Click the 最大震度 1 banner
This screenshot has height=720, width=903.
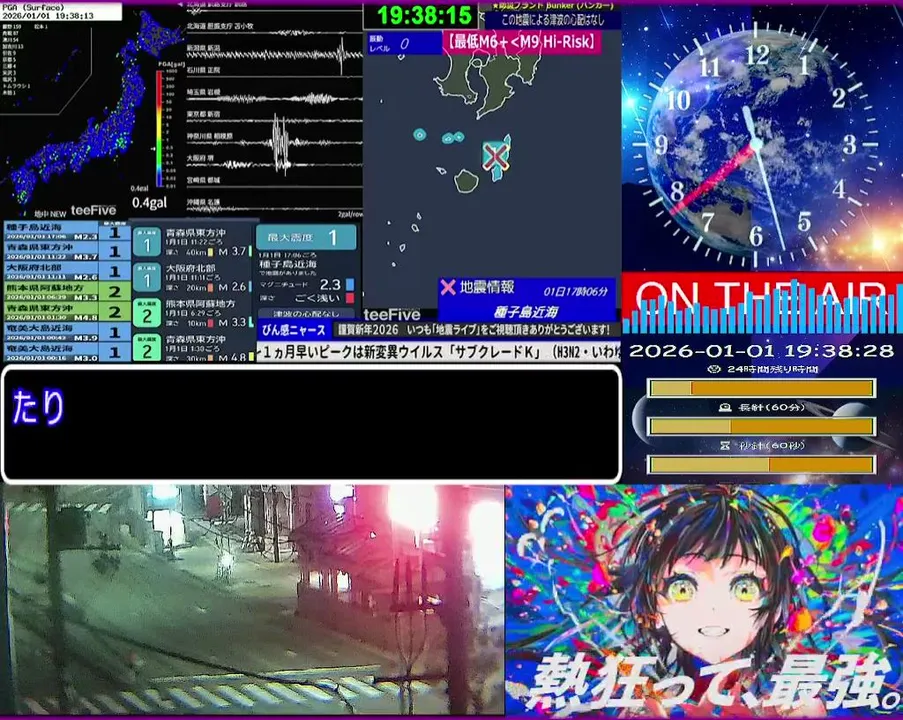click(306, 237)
